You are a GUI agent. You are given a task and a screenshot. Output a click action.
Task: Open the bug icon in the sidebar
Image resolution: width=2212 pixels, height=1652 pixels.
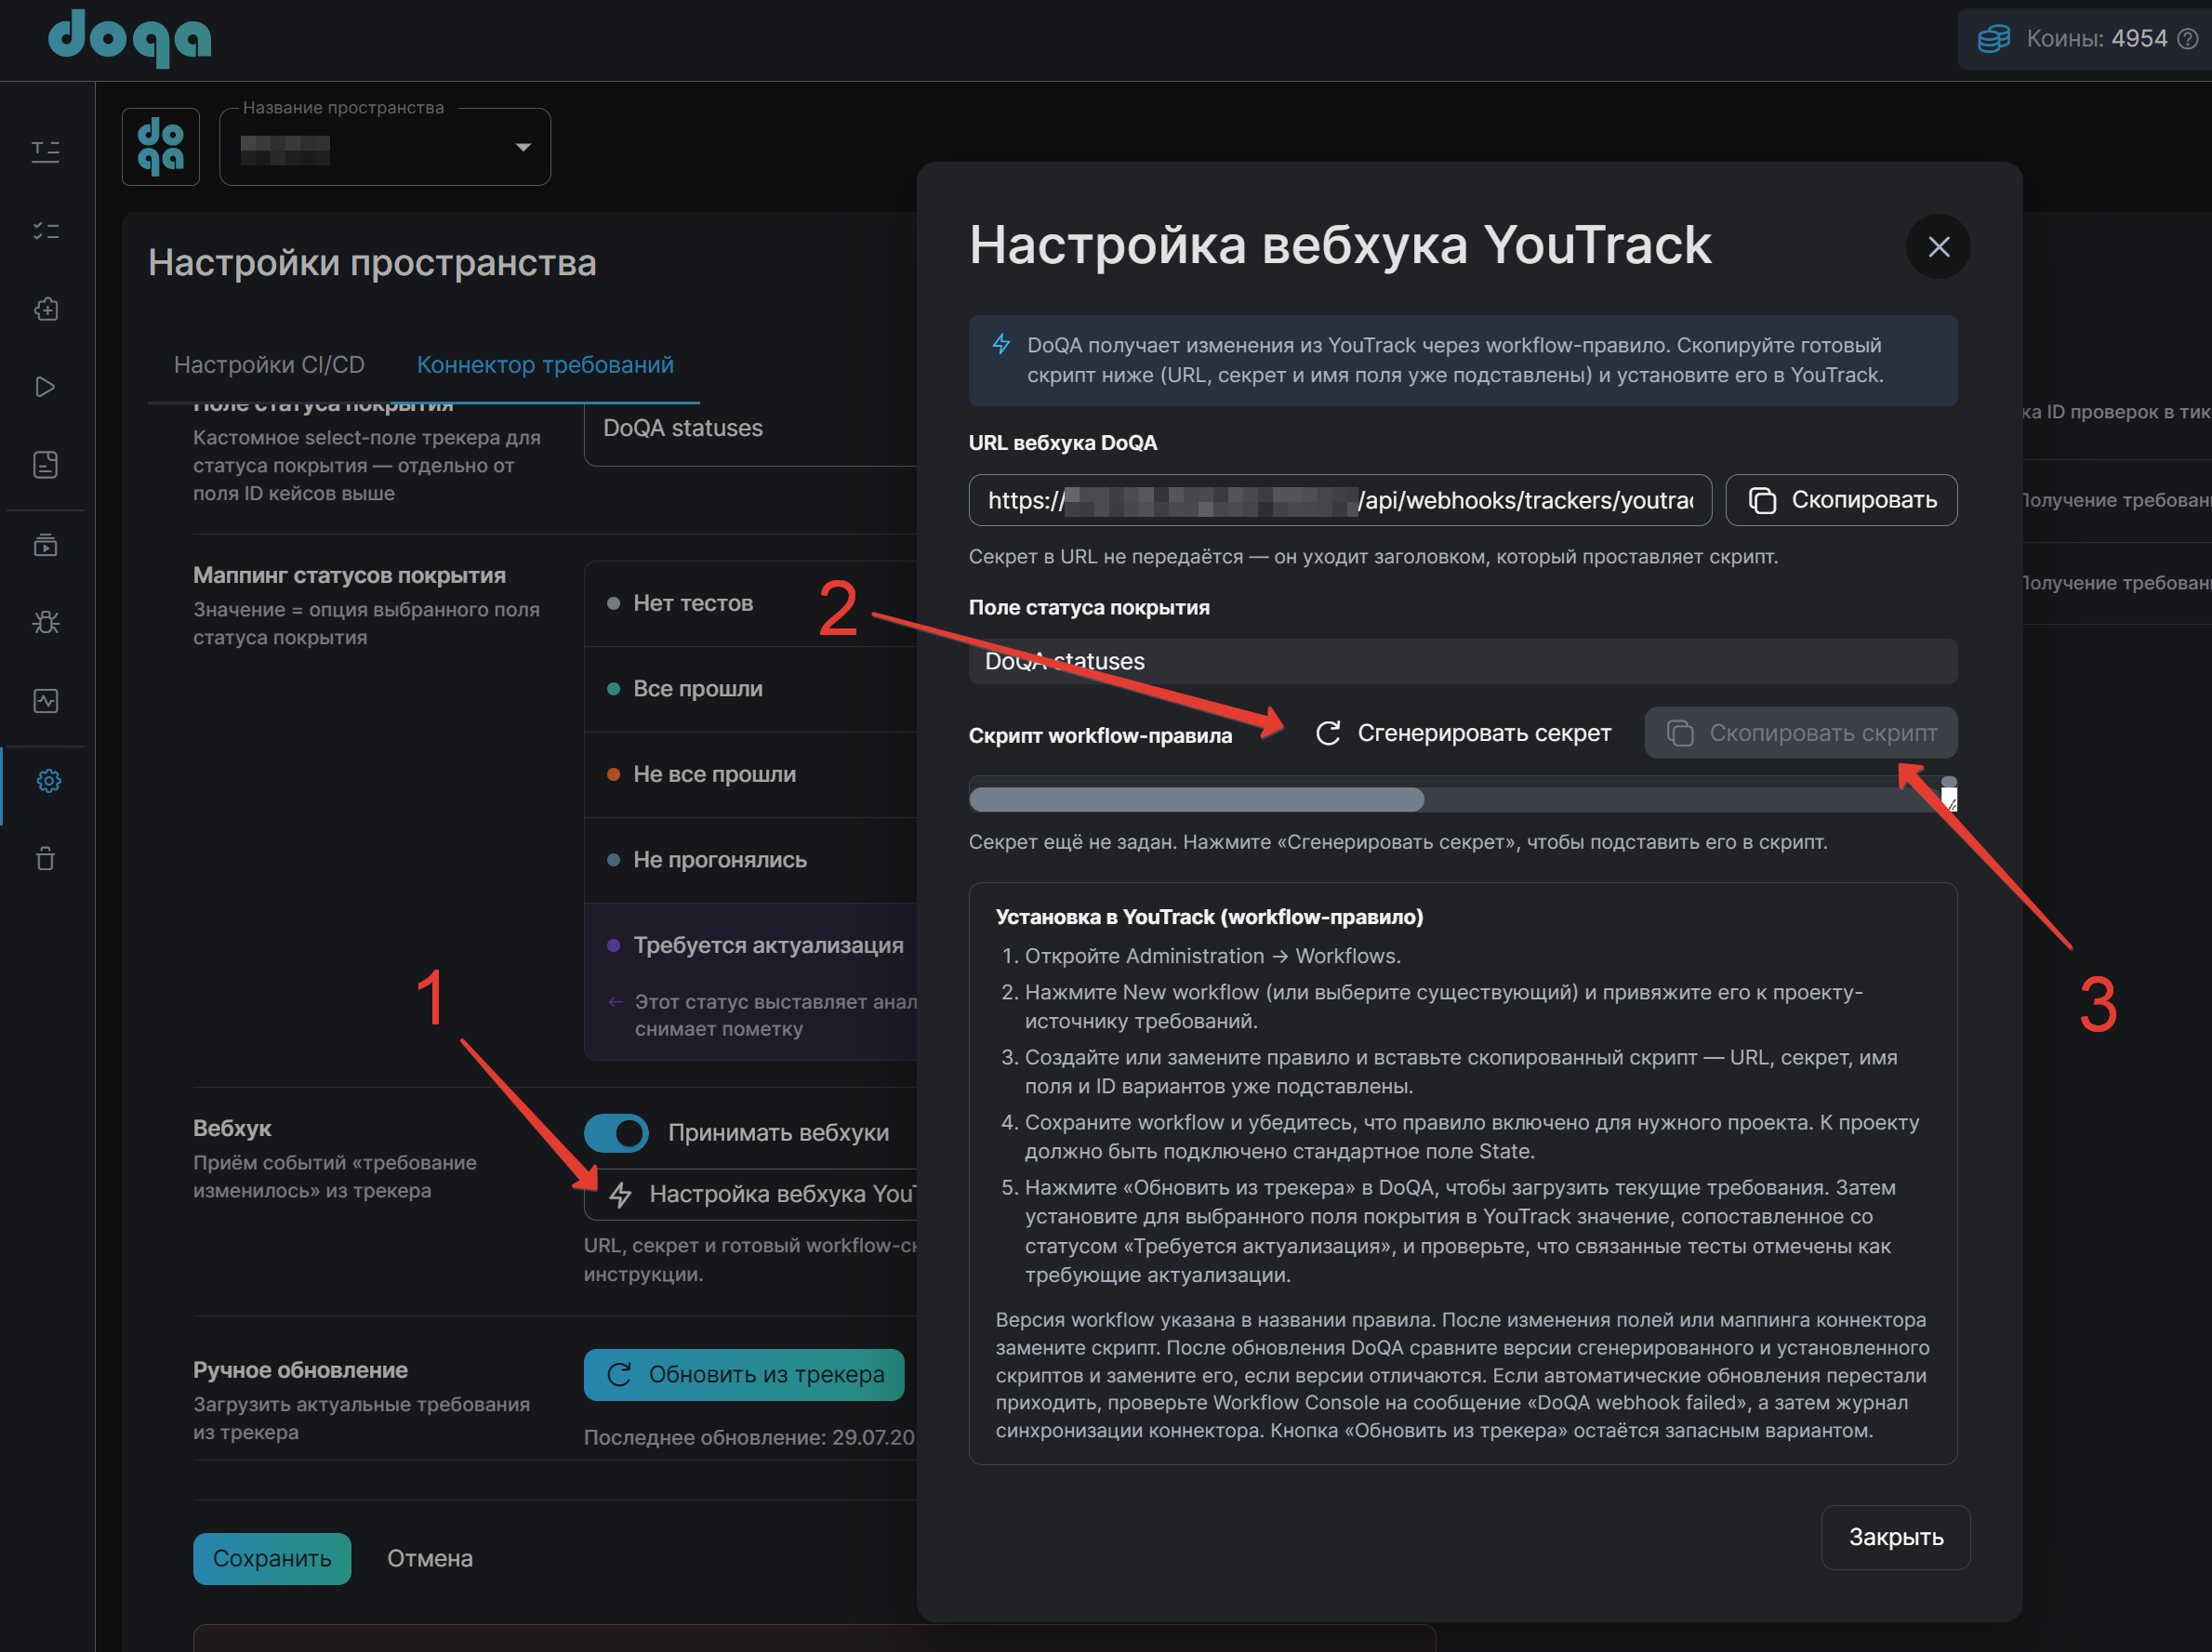tap(46, 623)
